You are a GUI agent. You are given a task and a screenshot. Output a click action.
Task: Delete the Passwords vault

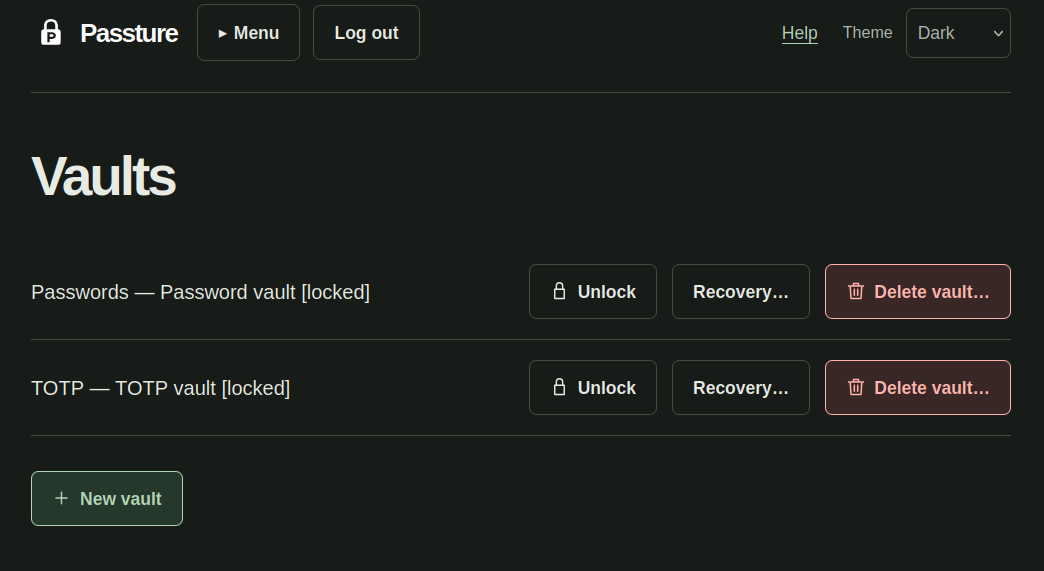(917, 291)
